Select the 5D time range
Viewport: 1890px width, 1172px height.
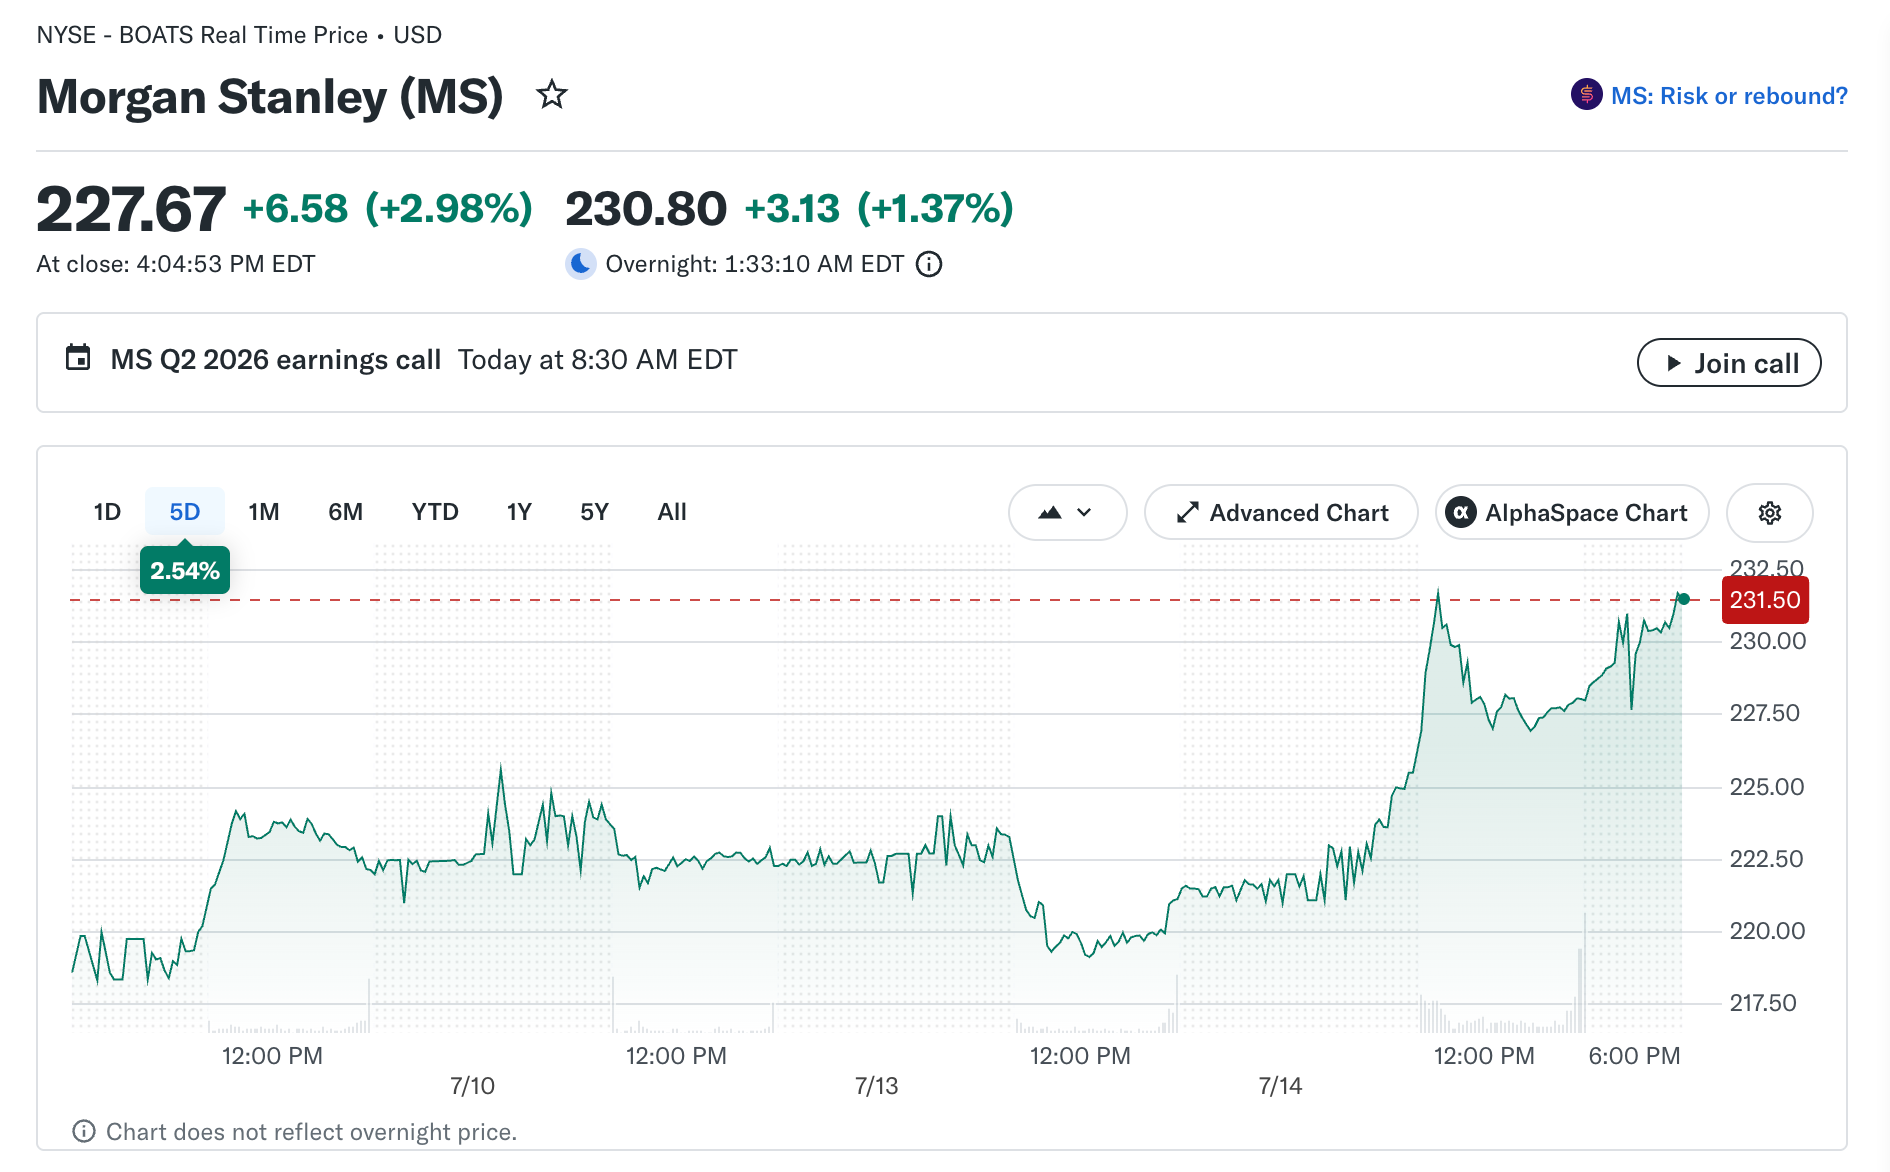[x=185, y=512]
